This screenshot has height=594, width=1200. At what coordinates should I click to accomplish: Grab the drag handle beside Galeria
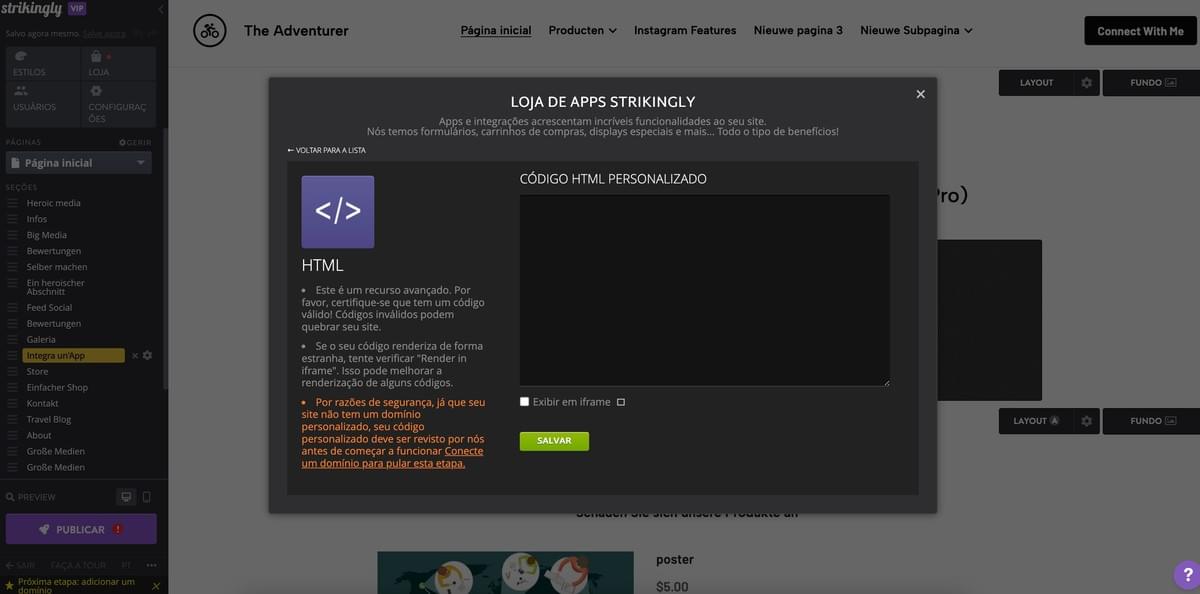coord(13,340)
